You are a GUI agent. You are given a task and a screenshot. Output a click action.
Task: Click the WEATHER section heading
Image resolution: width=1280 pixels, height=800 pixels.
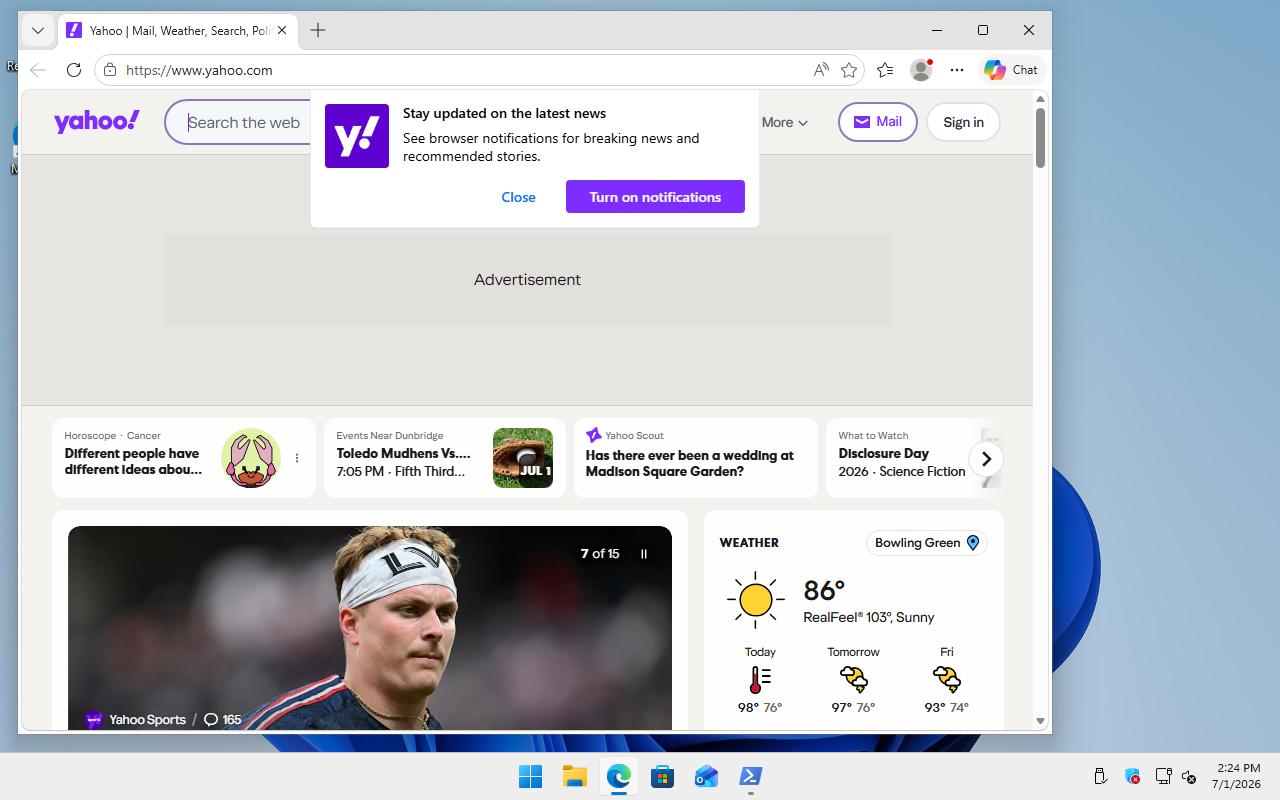pos(749,543)
